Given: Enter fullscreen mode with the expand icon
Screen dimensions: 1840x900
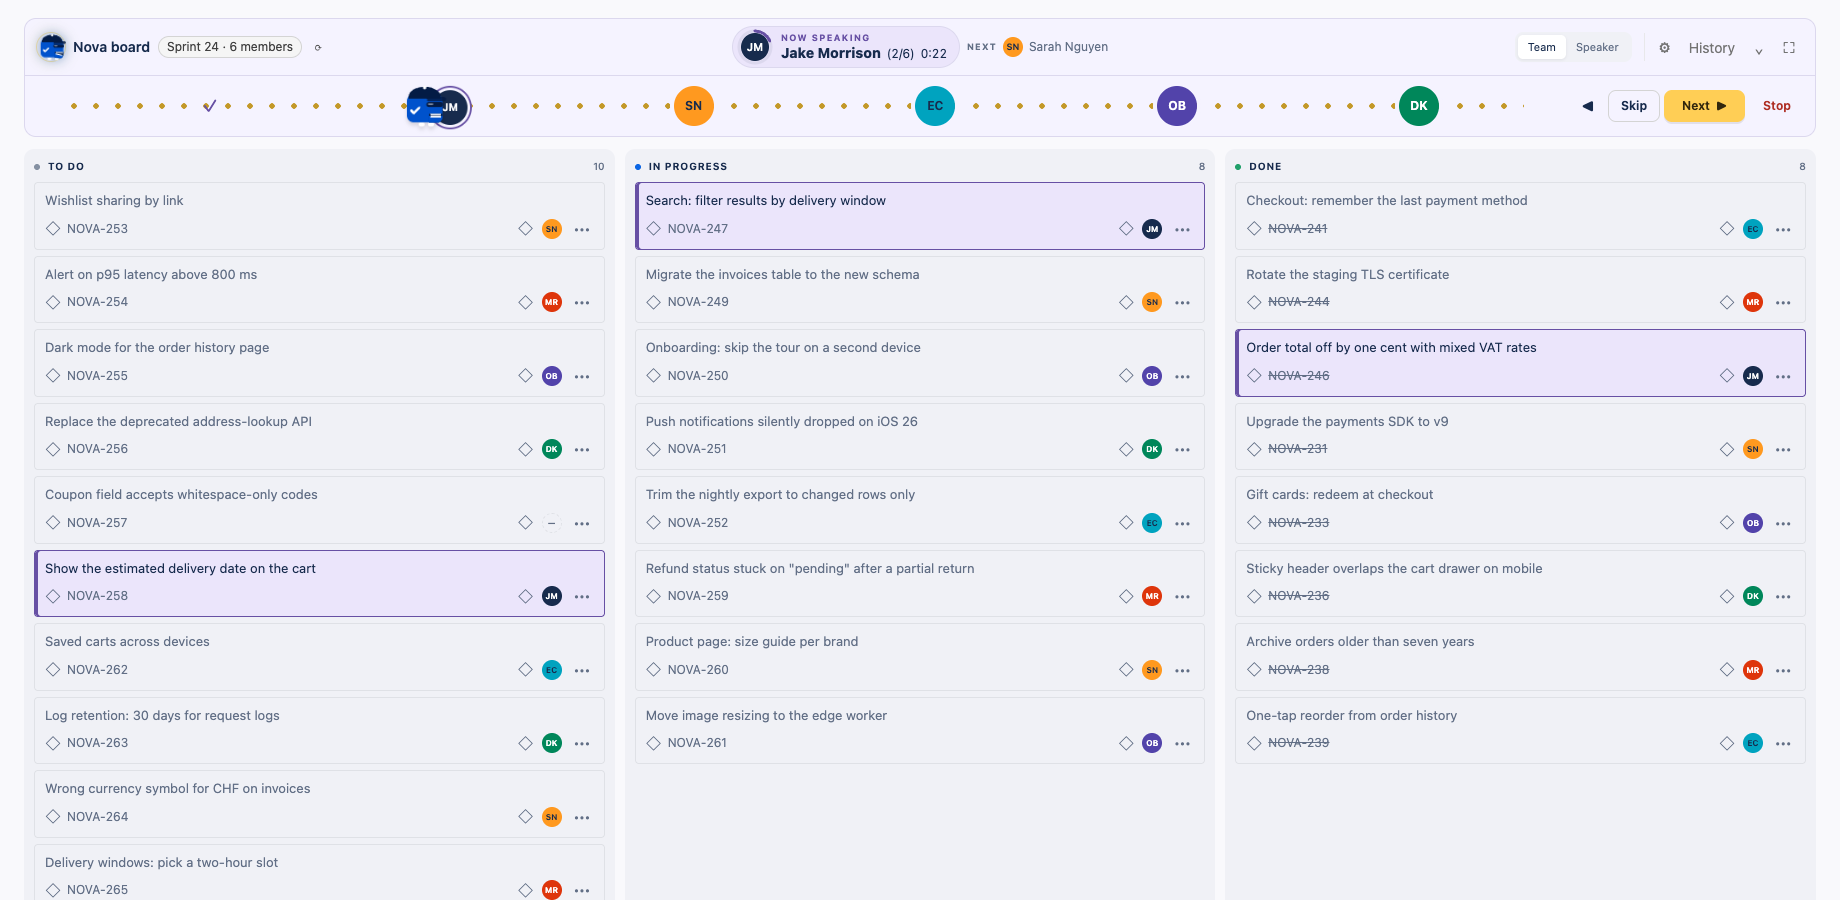Looking at the screenshot, I should pyautogui.click(x=1789, y=47).
